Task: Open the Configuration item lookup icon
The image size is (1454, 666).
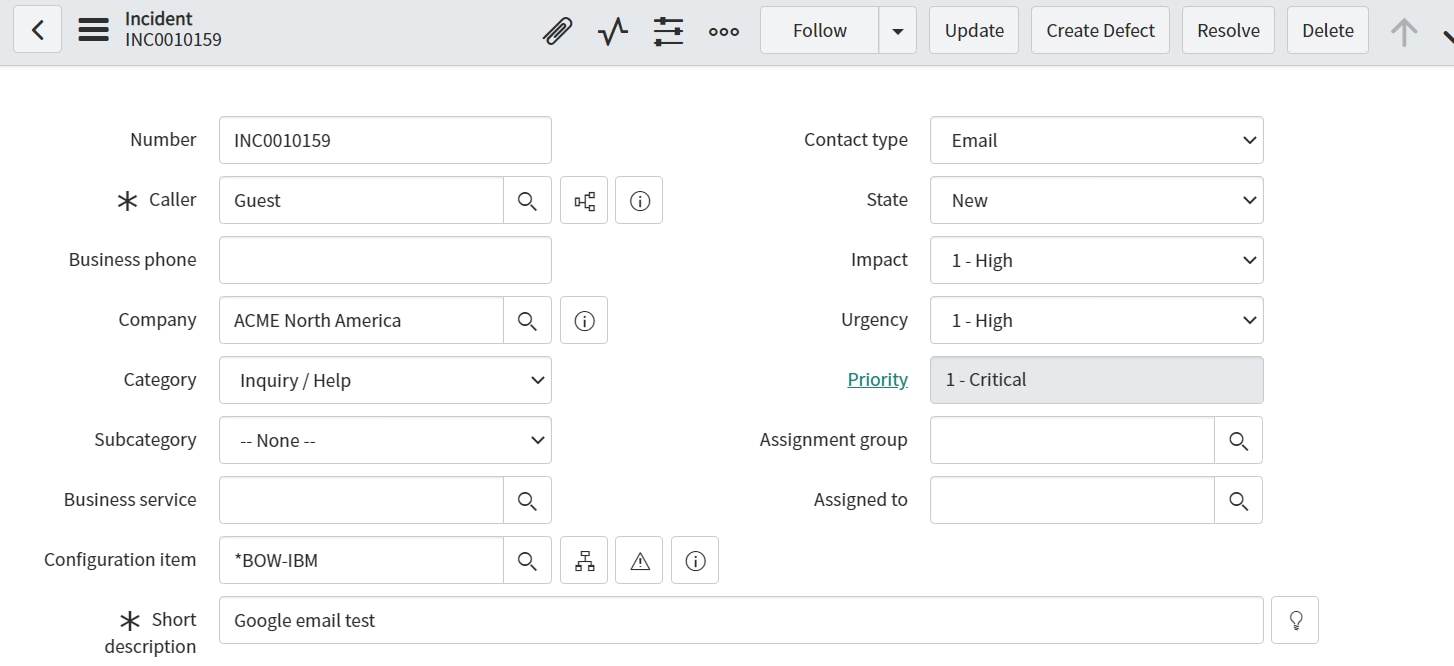Action: tap(527, 560)
